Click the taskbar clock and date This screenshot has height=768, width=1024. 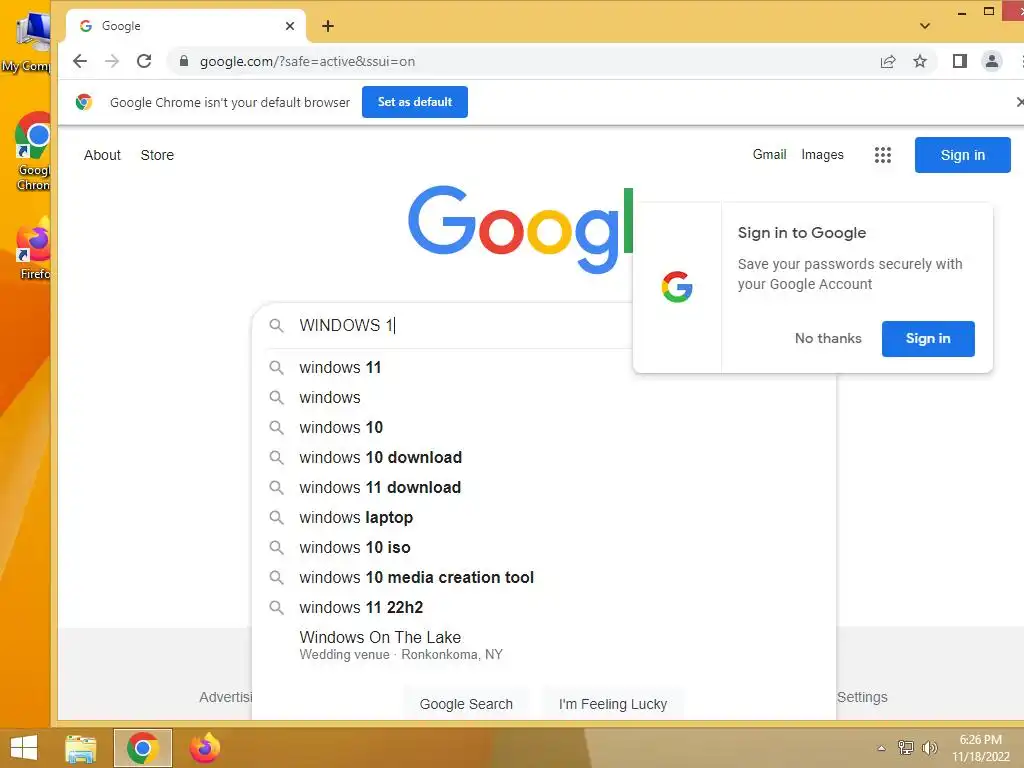tap(980, 748)
